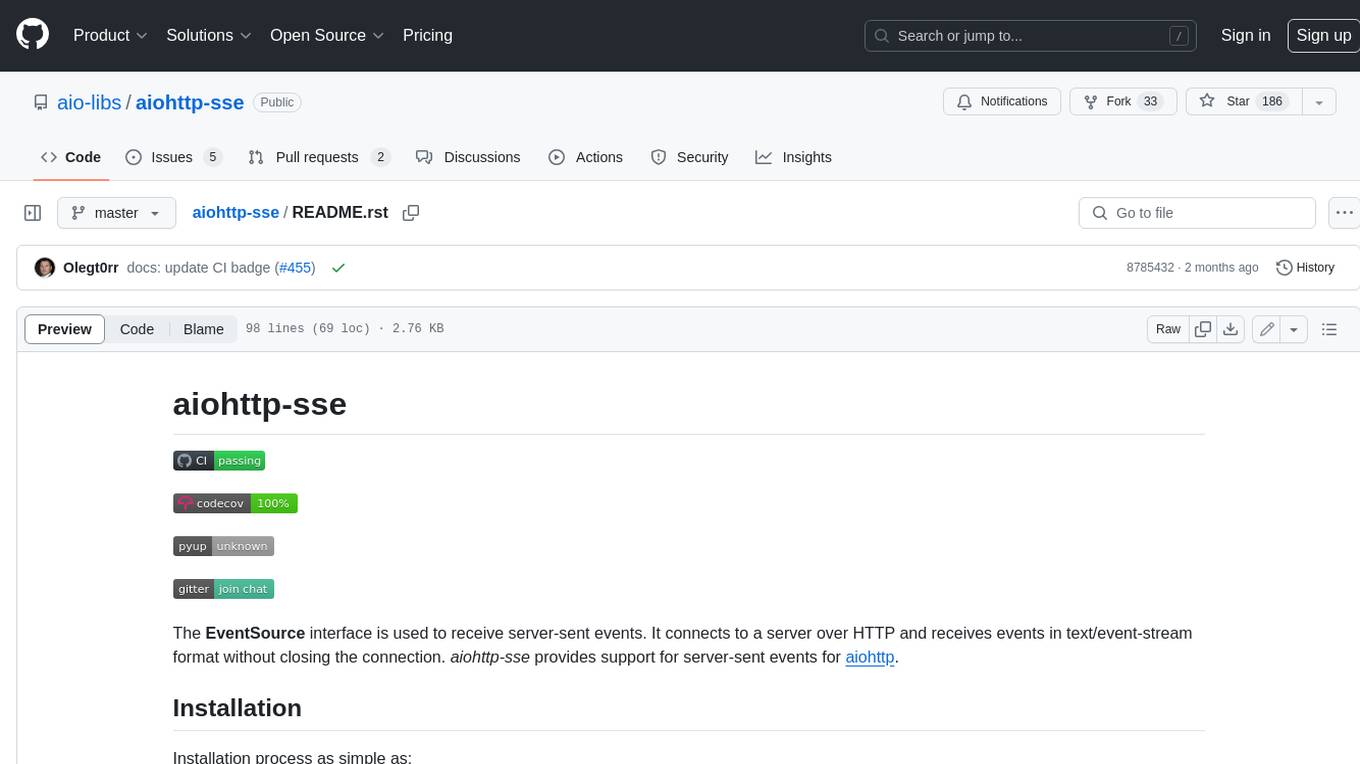Switch to Code view mode
Viewport: 1360px width, 764px height.
coord(137,329)
